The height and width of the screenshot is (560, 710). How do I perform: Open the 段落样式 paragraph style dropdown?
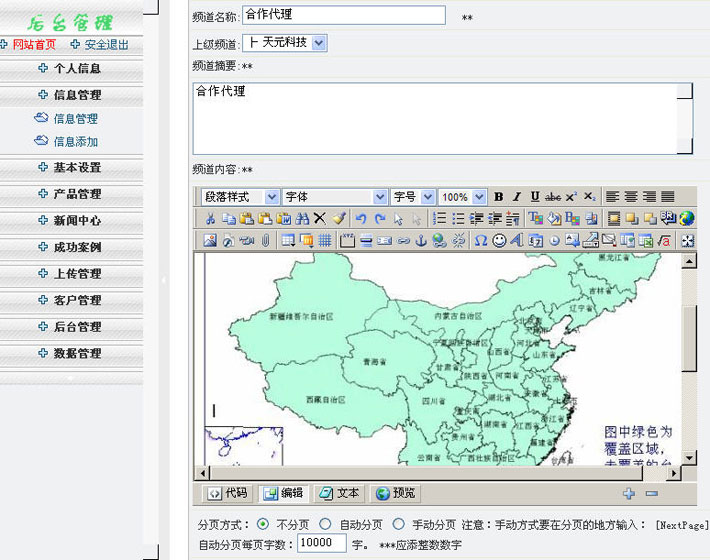(x=240, y=197)
